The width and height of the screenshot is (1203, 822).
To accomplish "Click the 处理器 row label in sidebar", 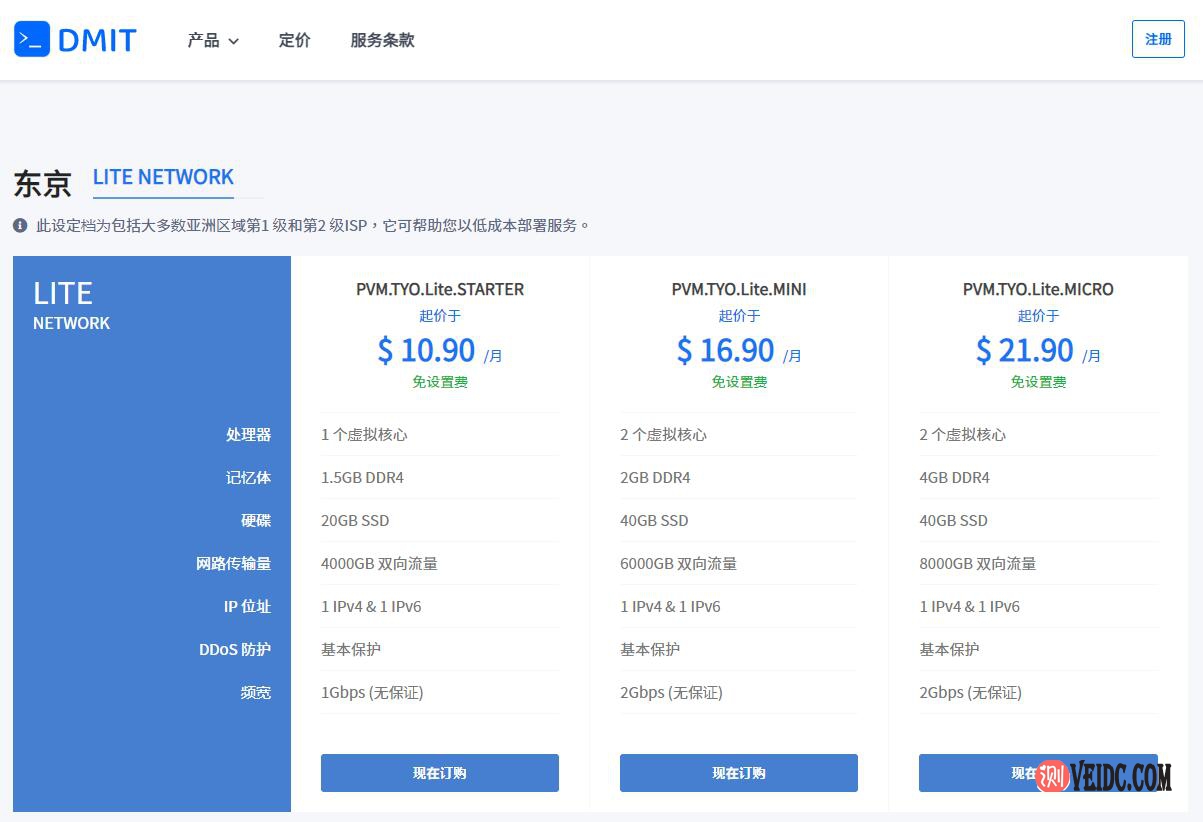I will [250, 434].
